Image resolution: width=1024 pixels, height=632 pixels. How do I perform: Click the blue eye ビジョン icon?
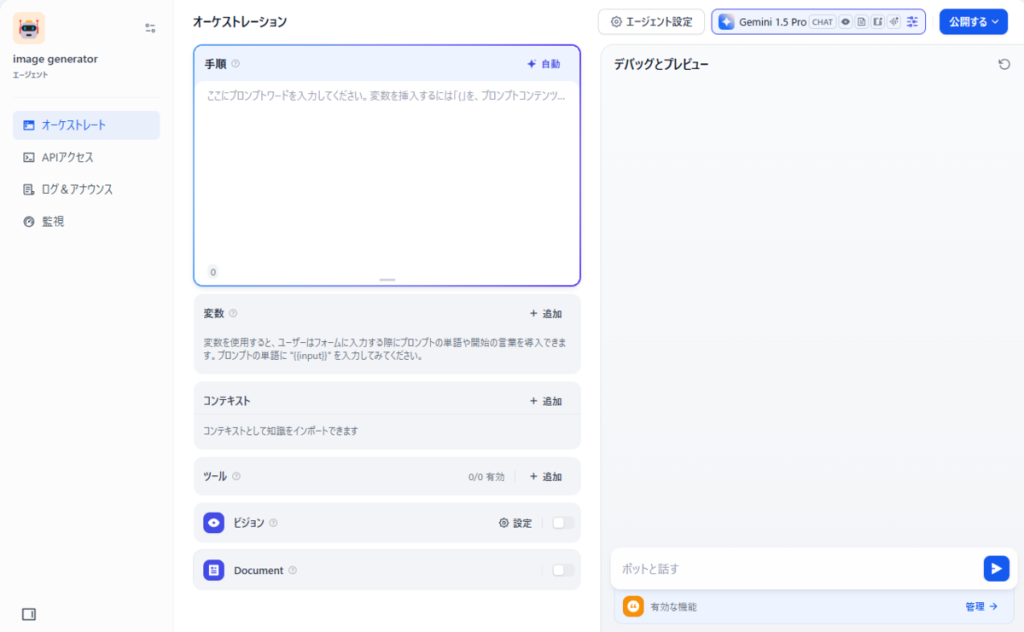tap(213, 522)
